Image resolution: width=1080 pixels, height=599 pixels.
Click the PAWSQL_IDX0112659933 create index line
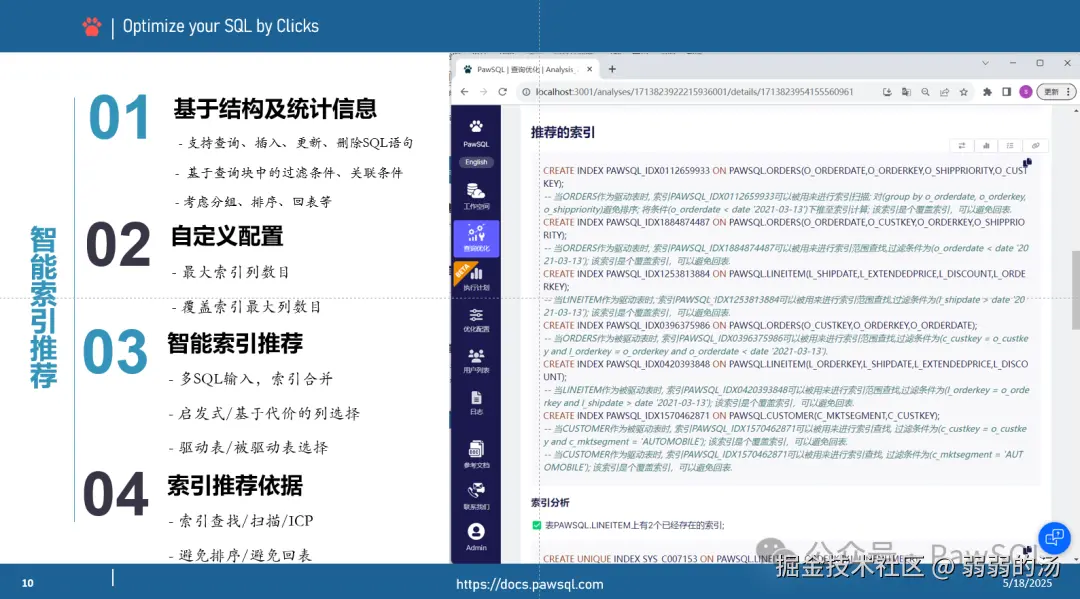point(785,177)
